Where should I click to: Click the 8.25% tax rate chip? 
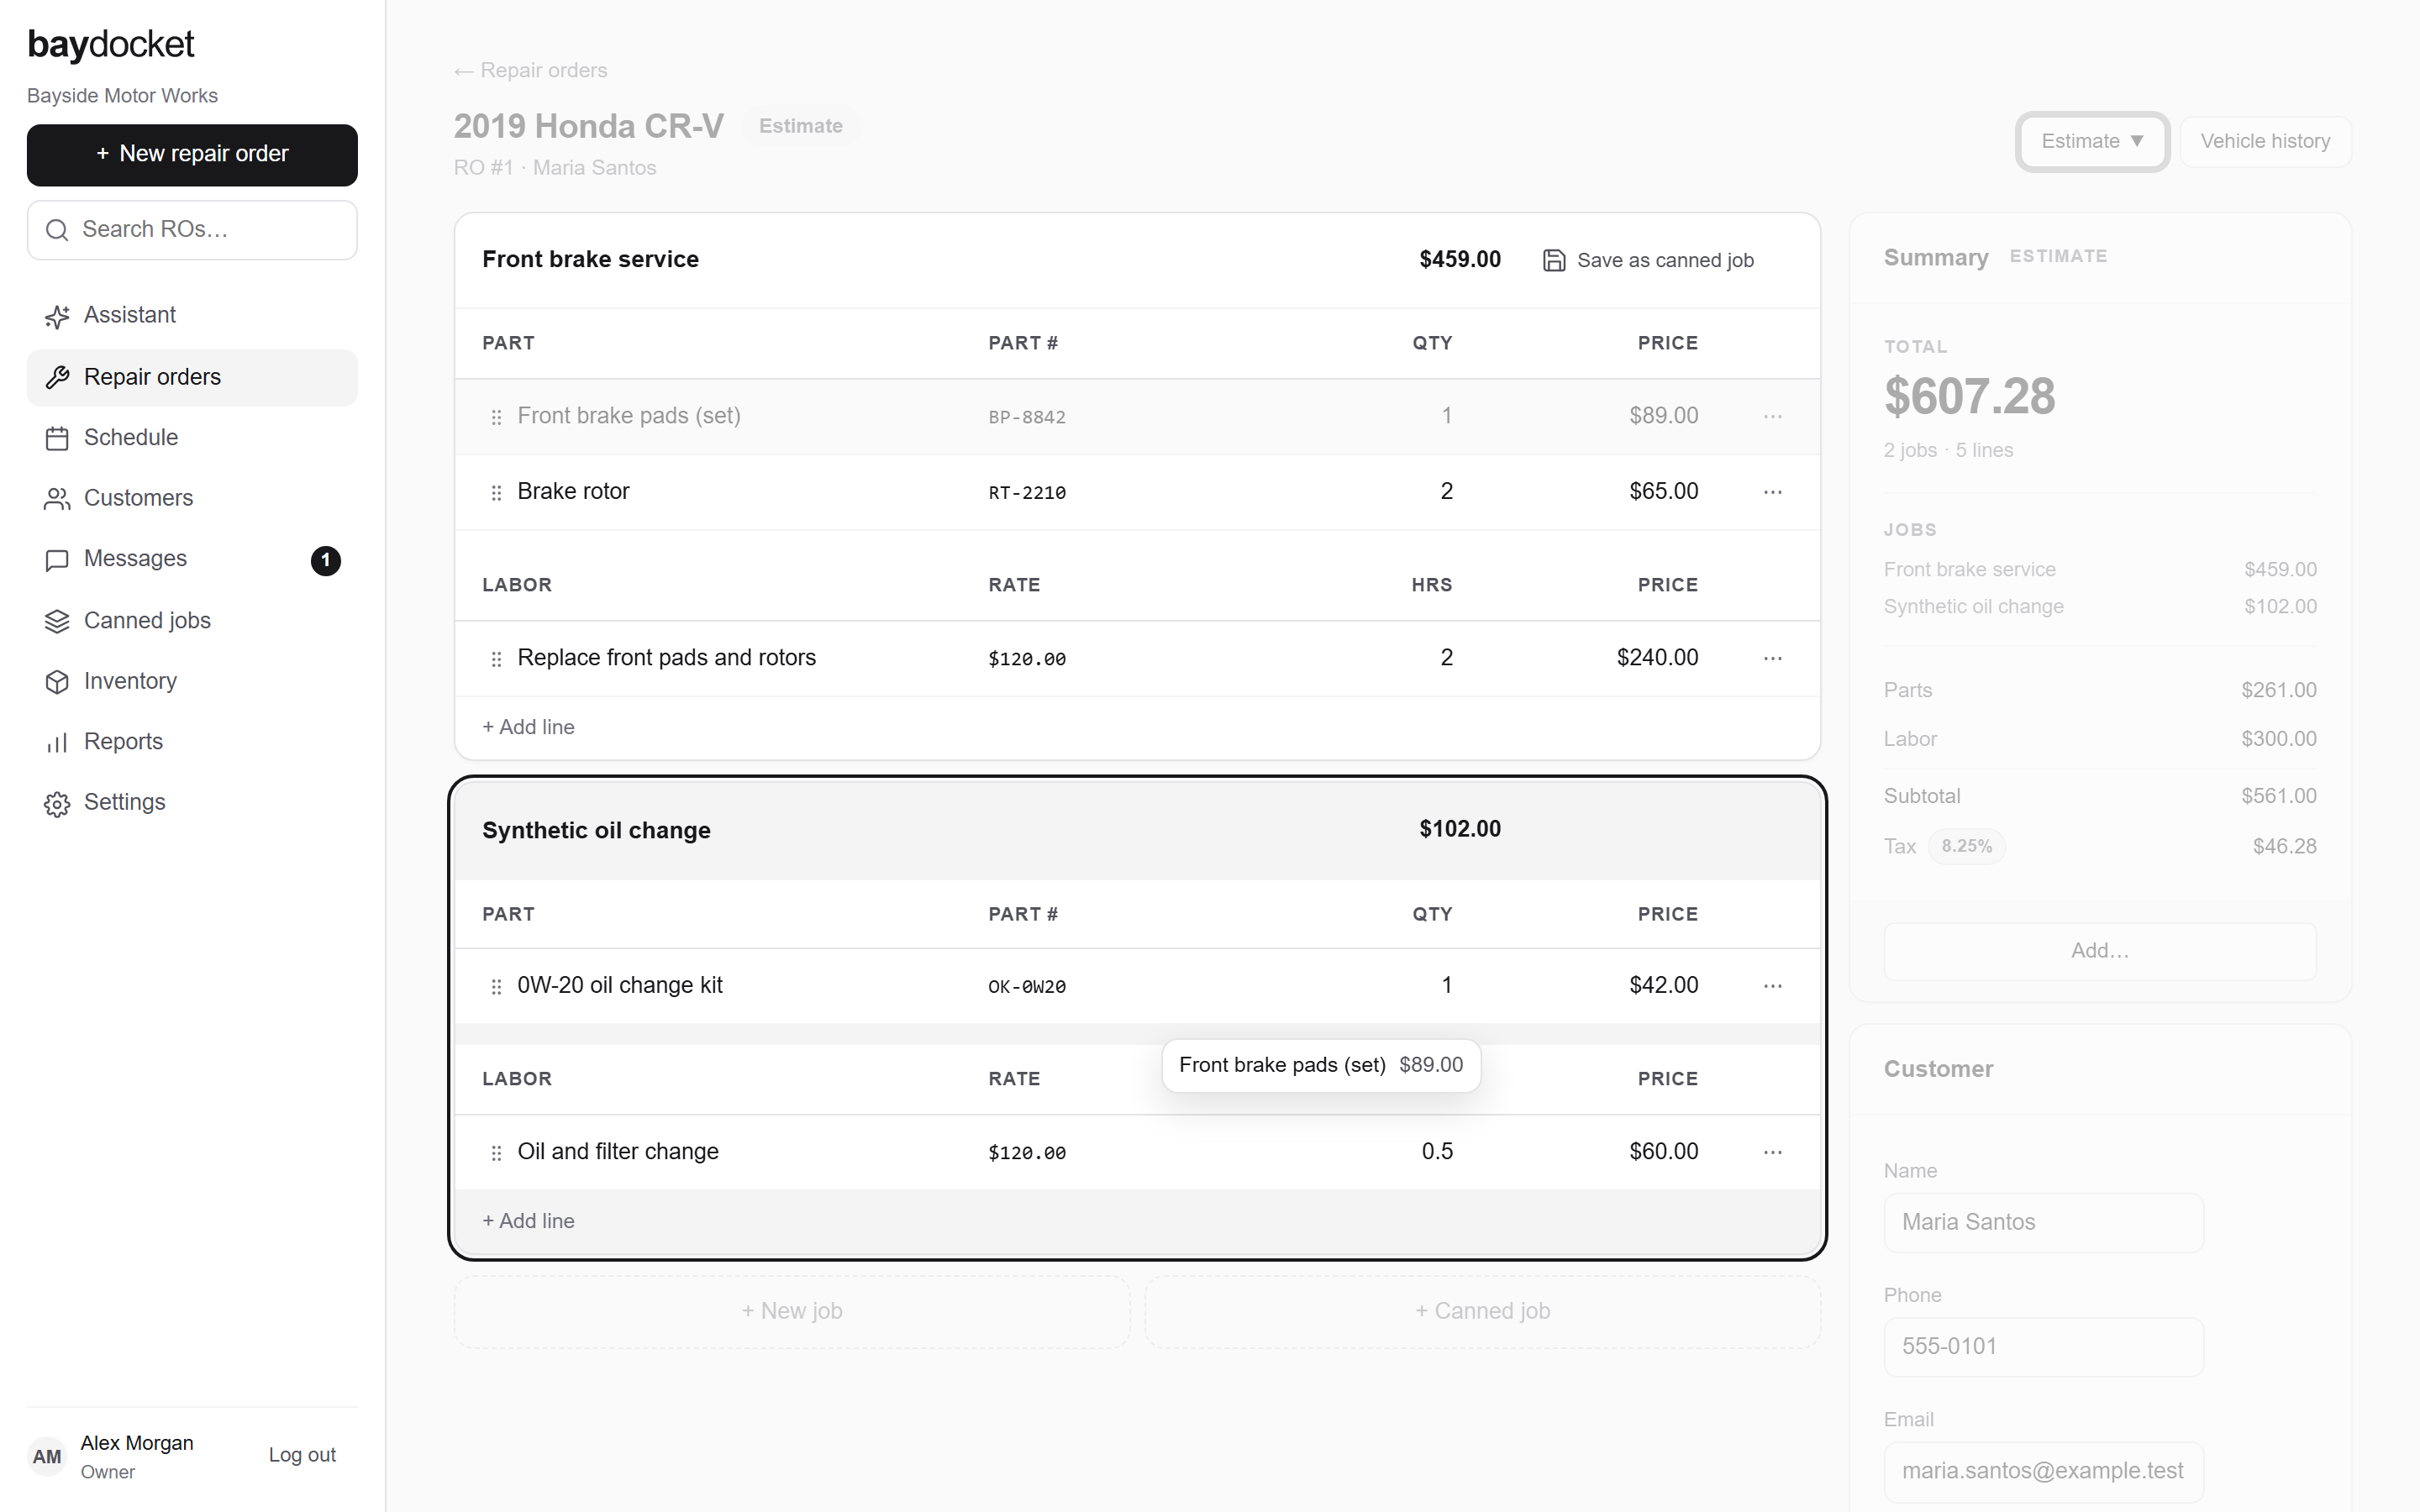pos(1966,847)
